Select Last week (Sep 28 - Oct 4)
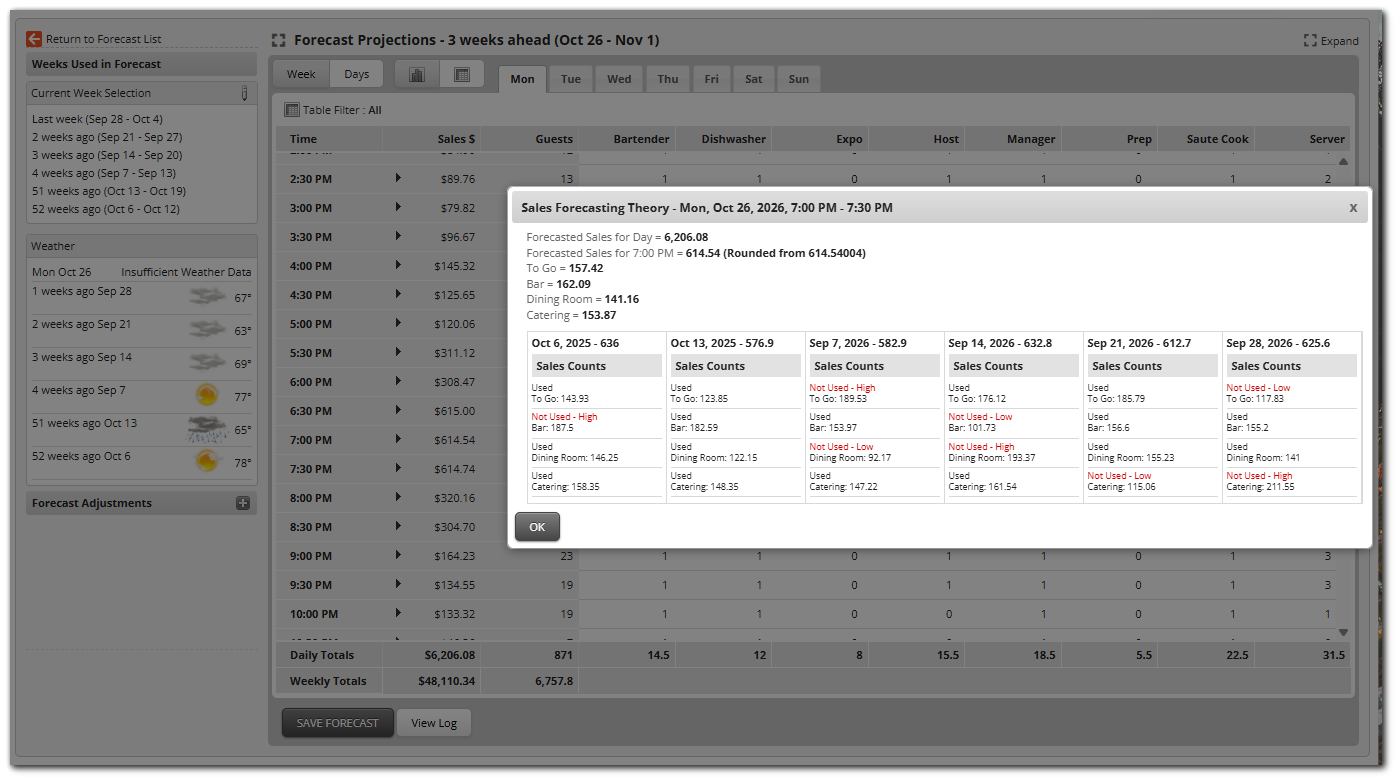Screen dimensions: 1400x783 pyautogui.click(x=97, y=119)
